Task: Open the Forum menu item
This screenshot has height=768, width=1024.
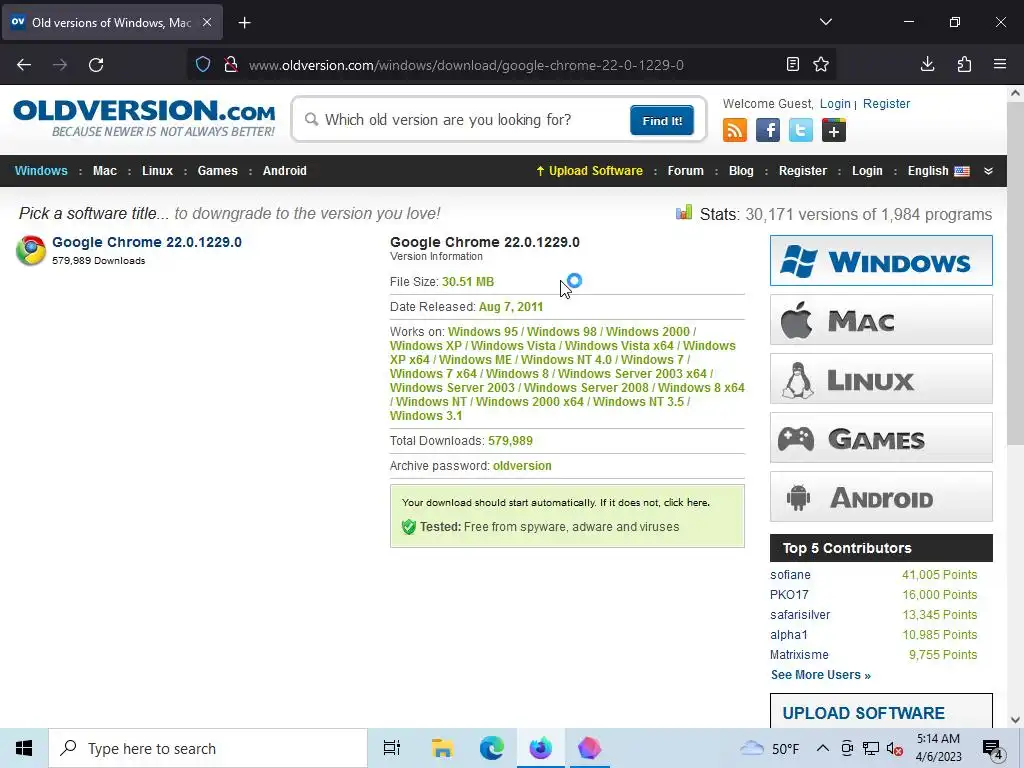Action: point(686,171)
